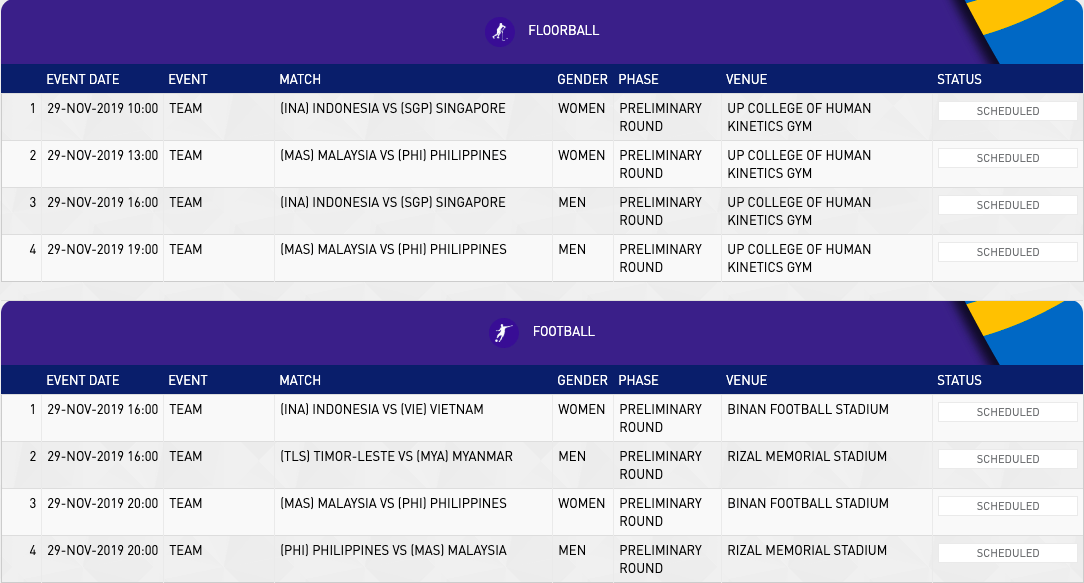
Task: Click SCHEDULED status for Timor-Leste vs Myanmar
Action: [x=1007, y=459]
